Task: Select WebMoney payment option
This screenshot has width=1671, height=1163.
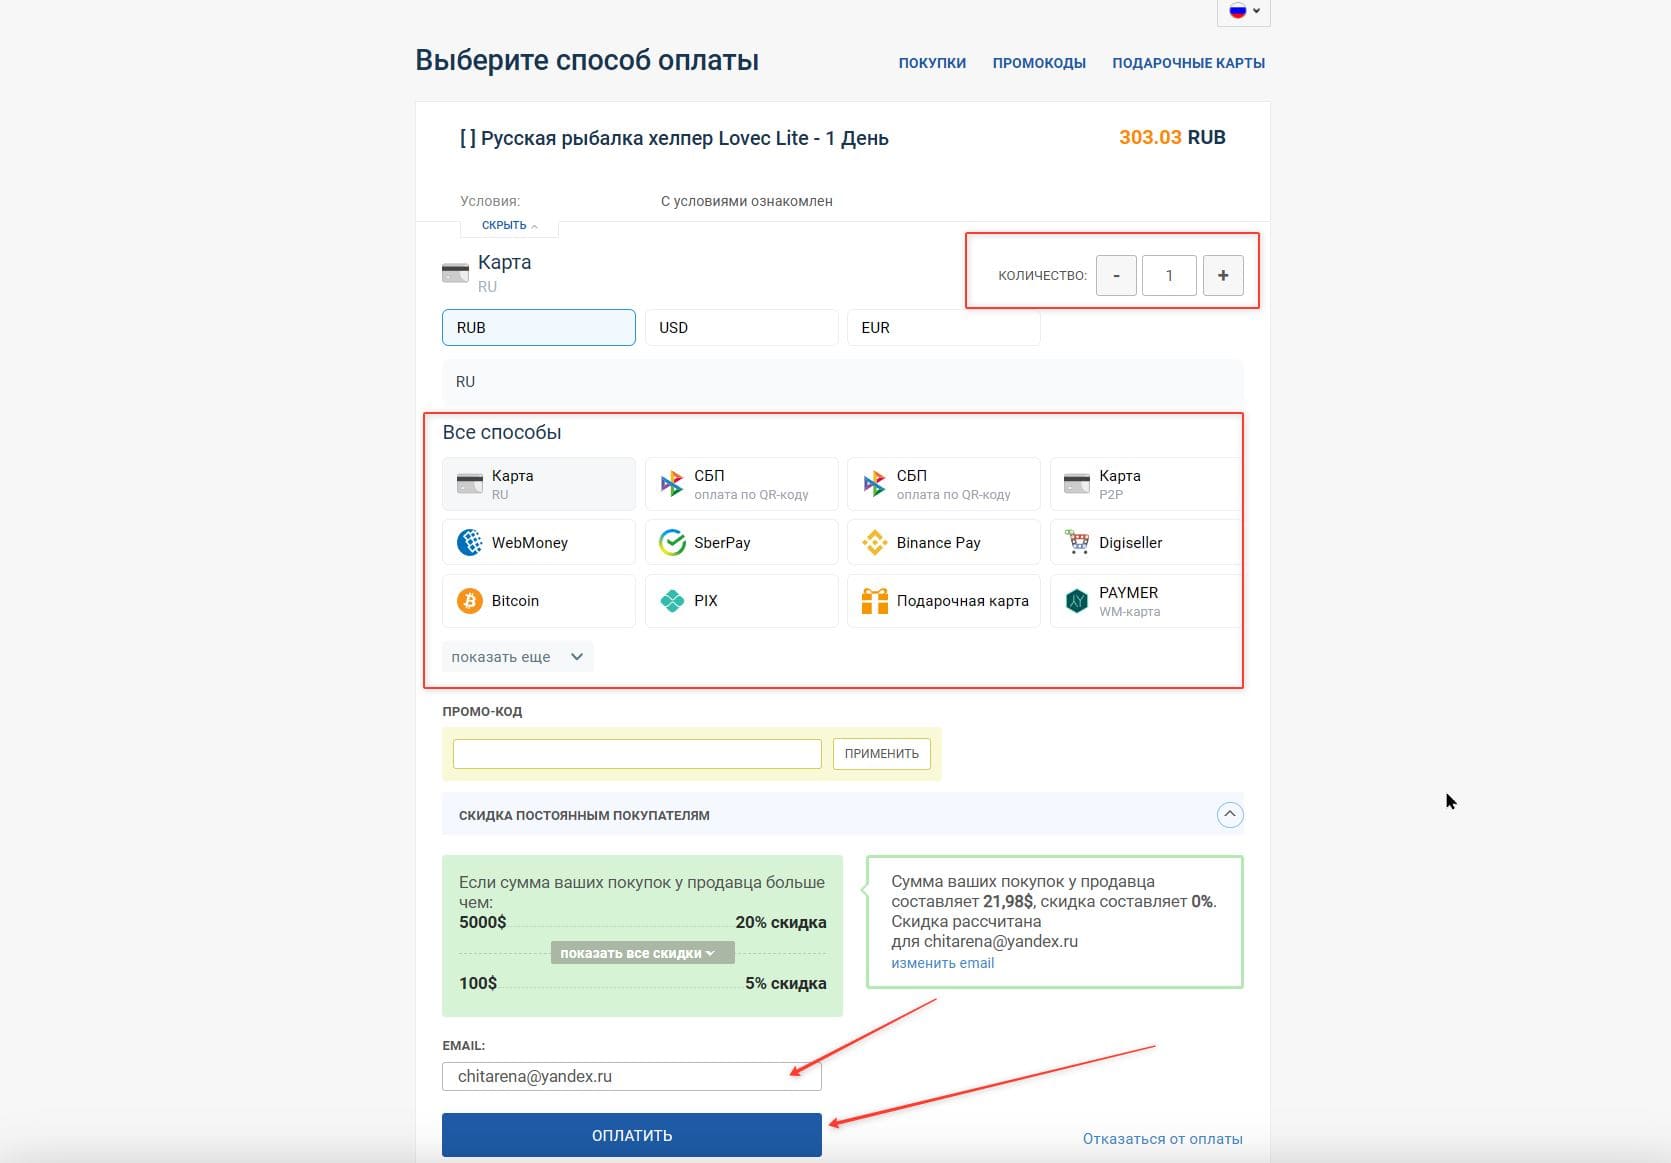Action: click(539, 542)
